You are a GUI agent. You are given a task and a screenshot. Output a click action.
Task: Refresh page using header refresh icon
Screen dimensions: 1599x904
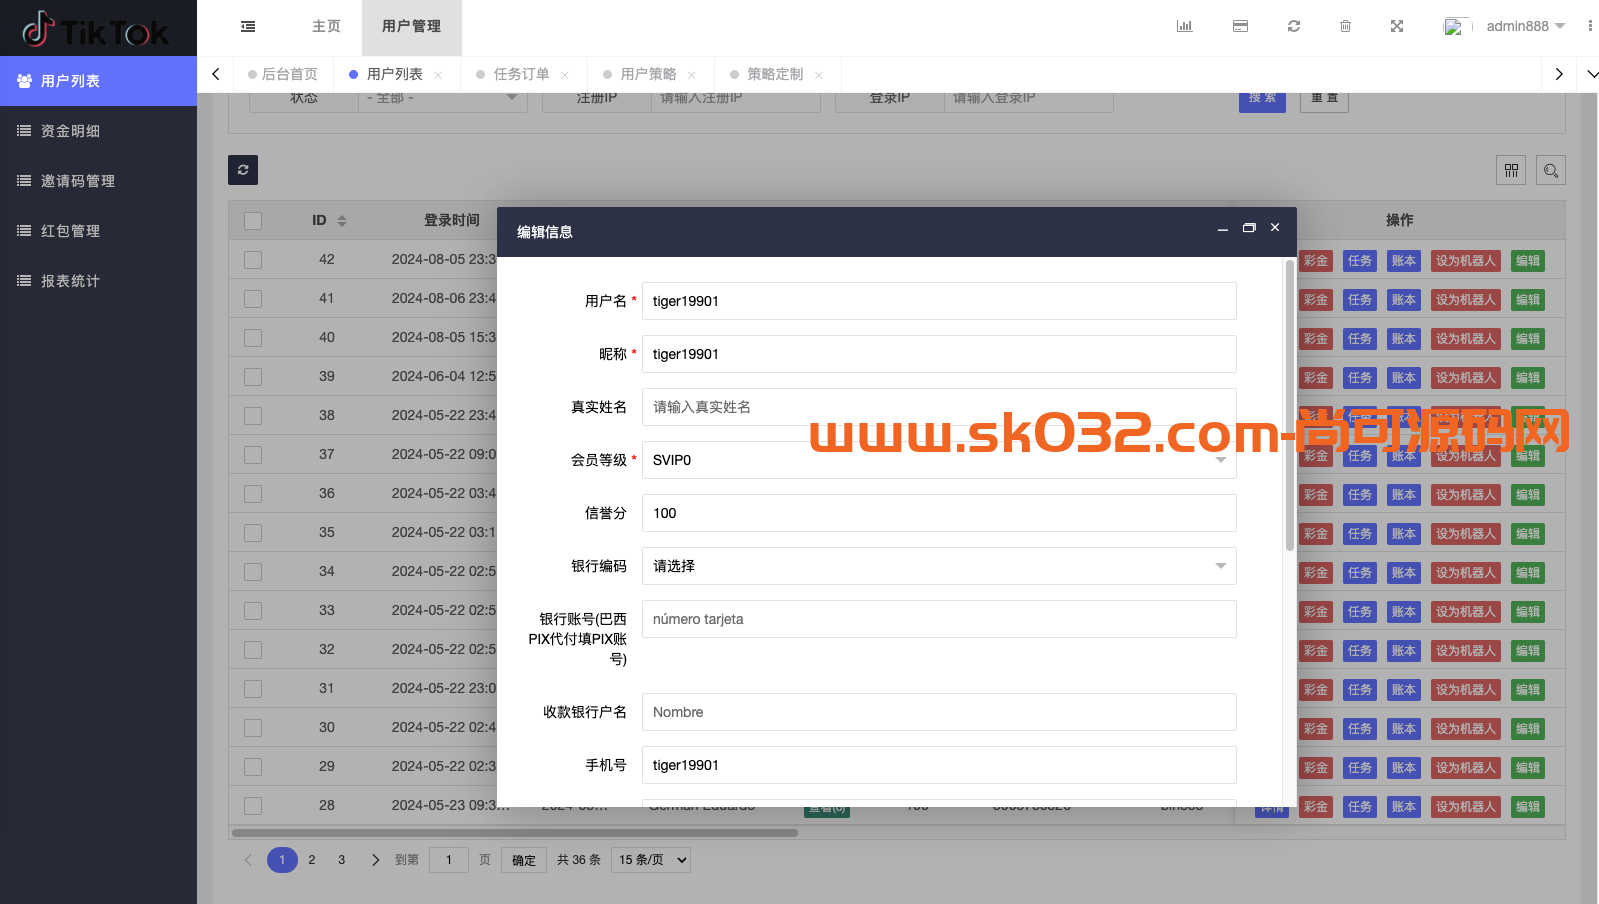tap(1294, 26)
